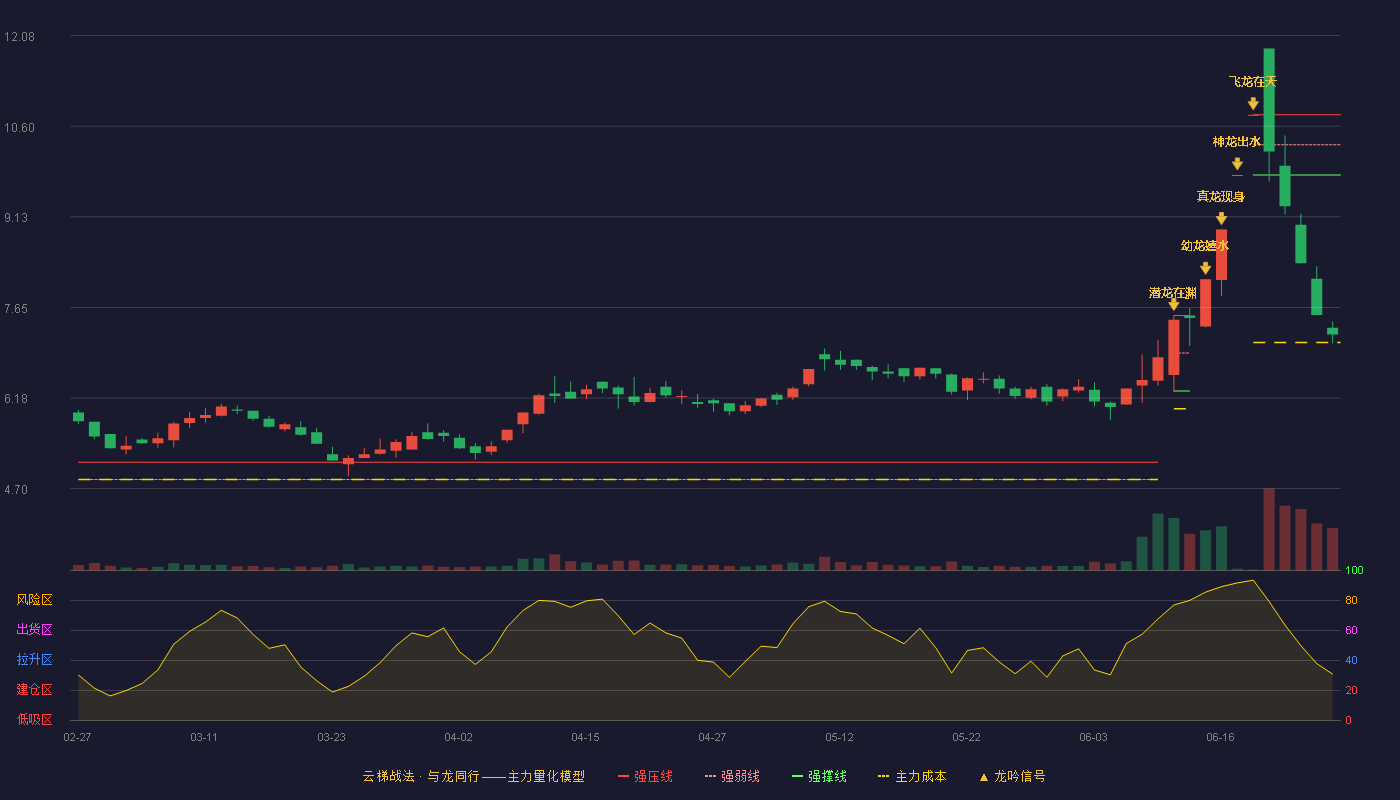
Task: Click the green 100 indicator axis label
Action: 1354,571
